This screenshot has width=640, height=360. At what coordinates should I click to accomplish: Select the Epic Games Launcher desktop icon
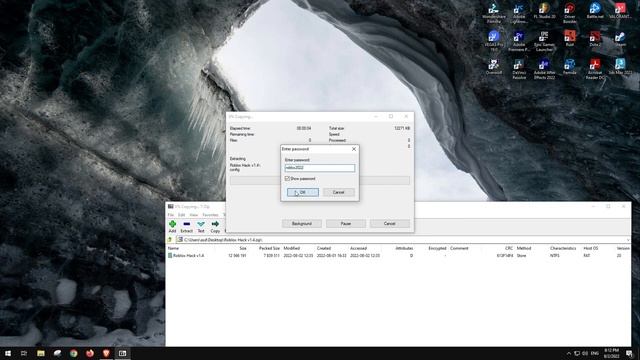(x=544, y=41)
